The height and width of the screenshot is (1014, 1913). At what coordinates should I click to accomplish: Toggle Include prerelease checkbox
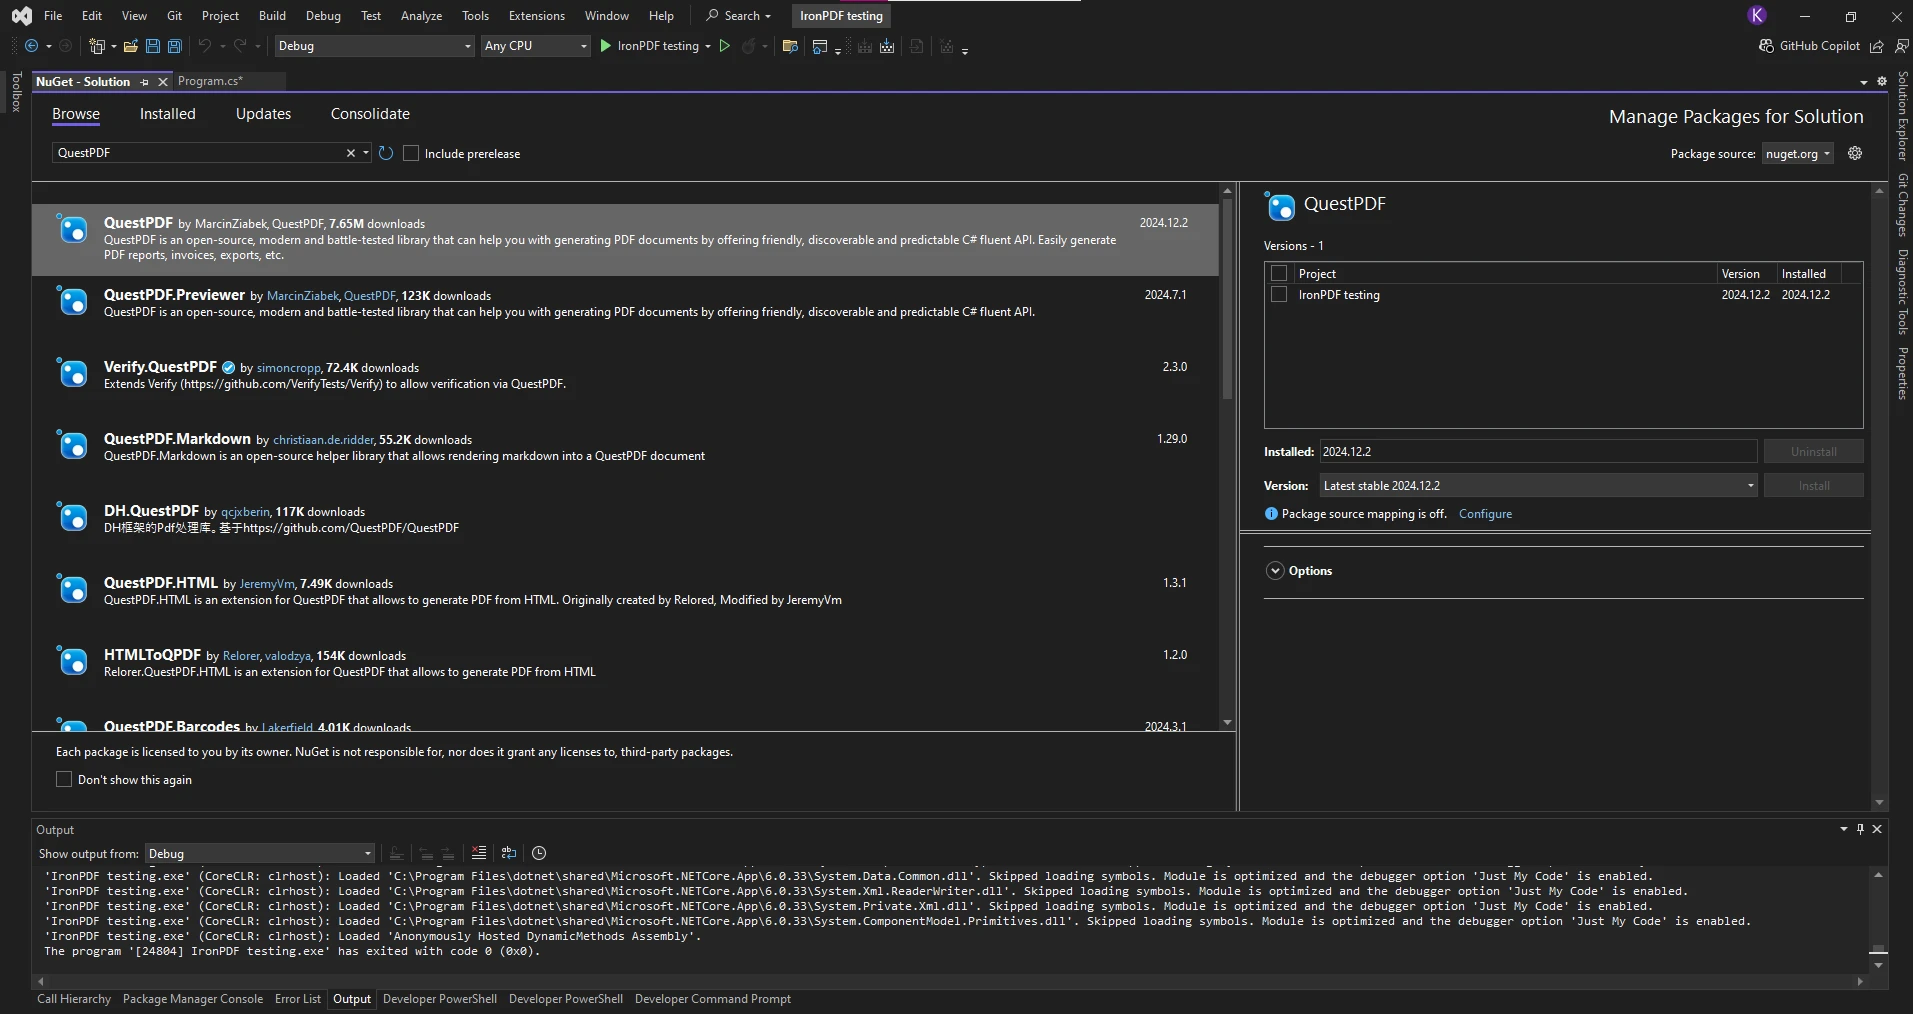pos(411,153)
